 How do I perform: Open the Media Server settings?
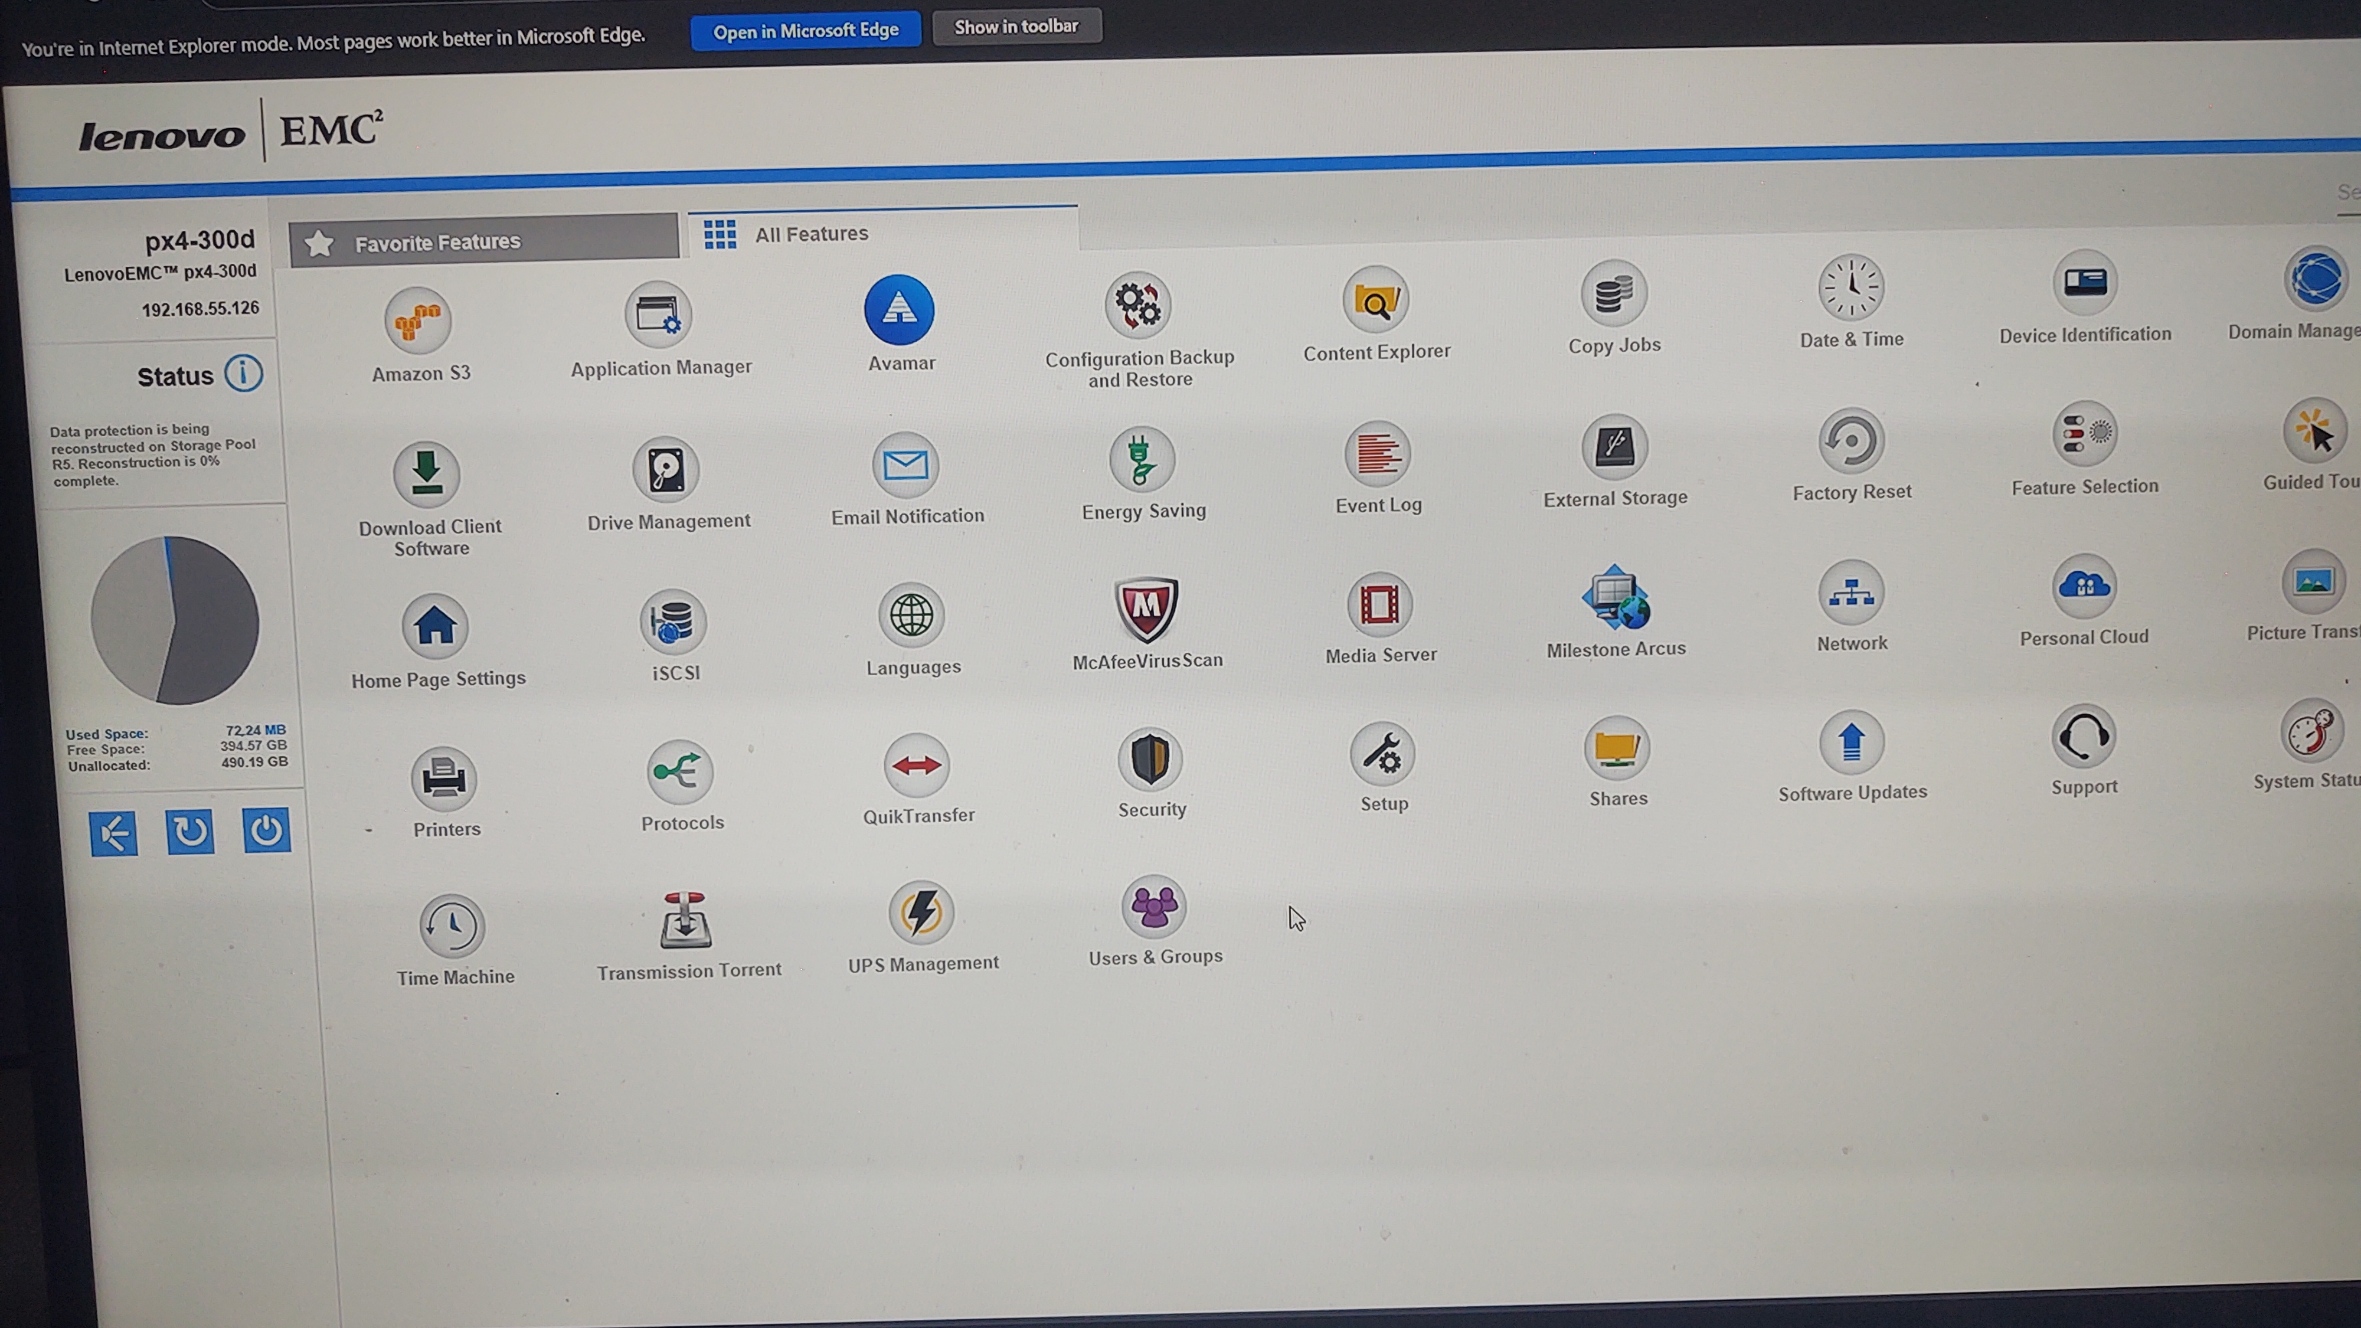pos(1379,605)
